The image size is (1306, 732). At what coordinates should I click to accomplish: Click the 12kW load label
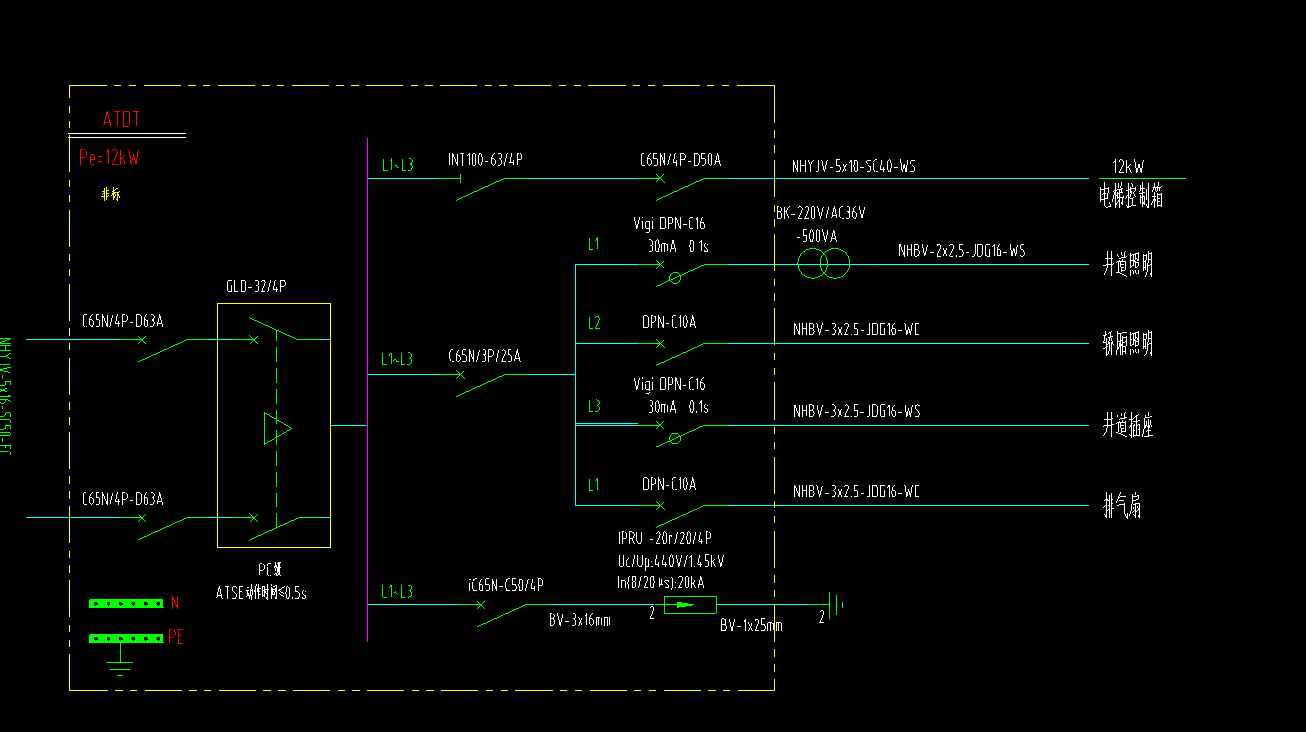[1128, 167]
